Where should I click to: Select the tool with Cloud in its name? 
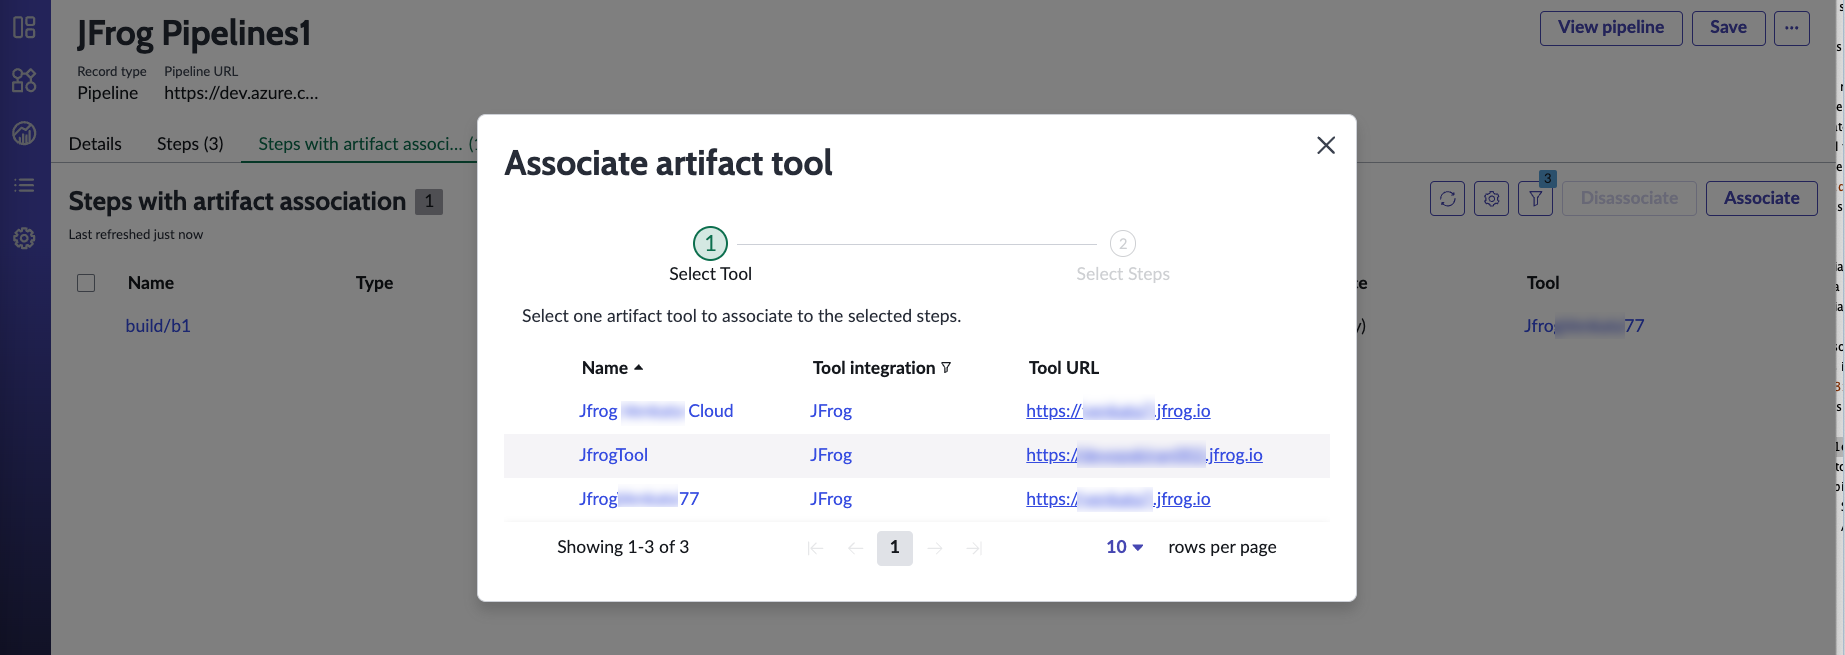[x=656, y=411]
